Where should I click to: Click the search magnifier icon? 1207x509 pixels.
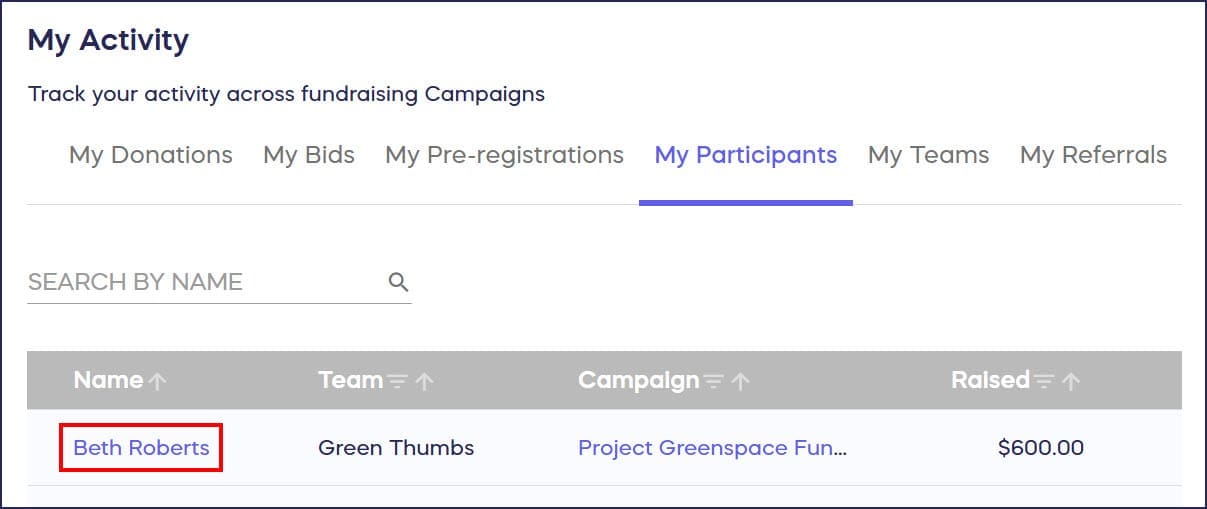[x=398, y=282]
